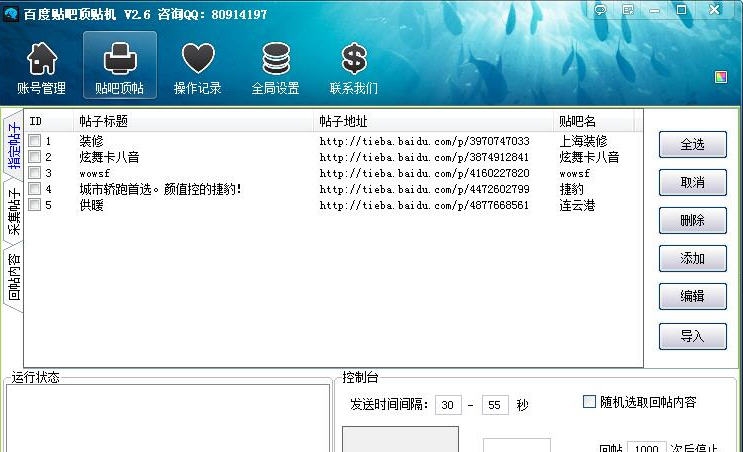Sort by the 帖子标题 column header
The height and width of the screenshot is (452, 743).
[193, 121]
